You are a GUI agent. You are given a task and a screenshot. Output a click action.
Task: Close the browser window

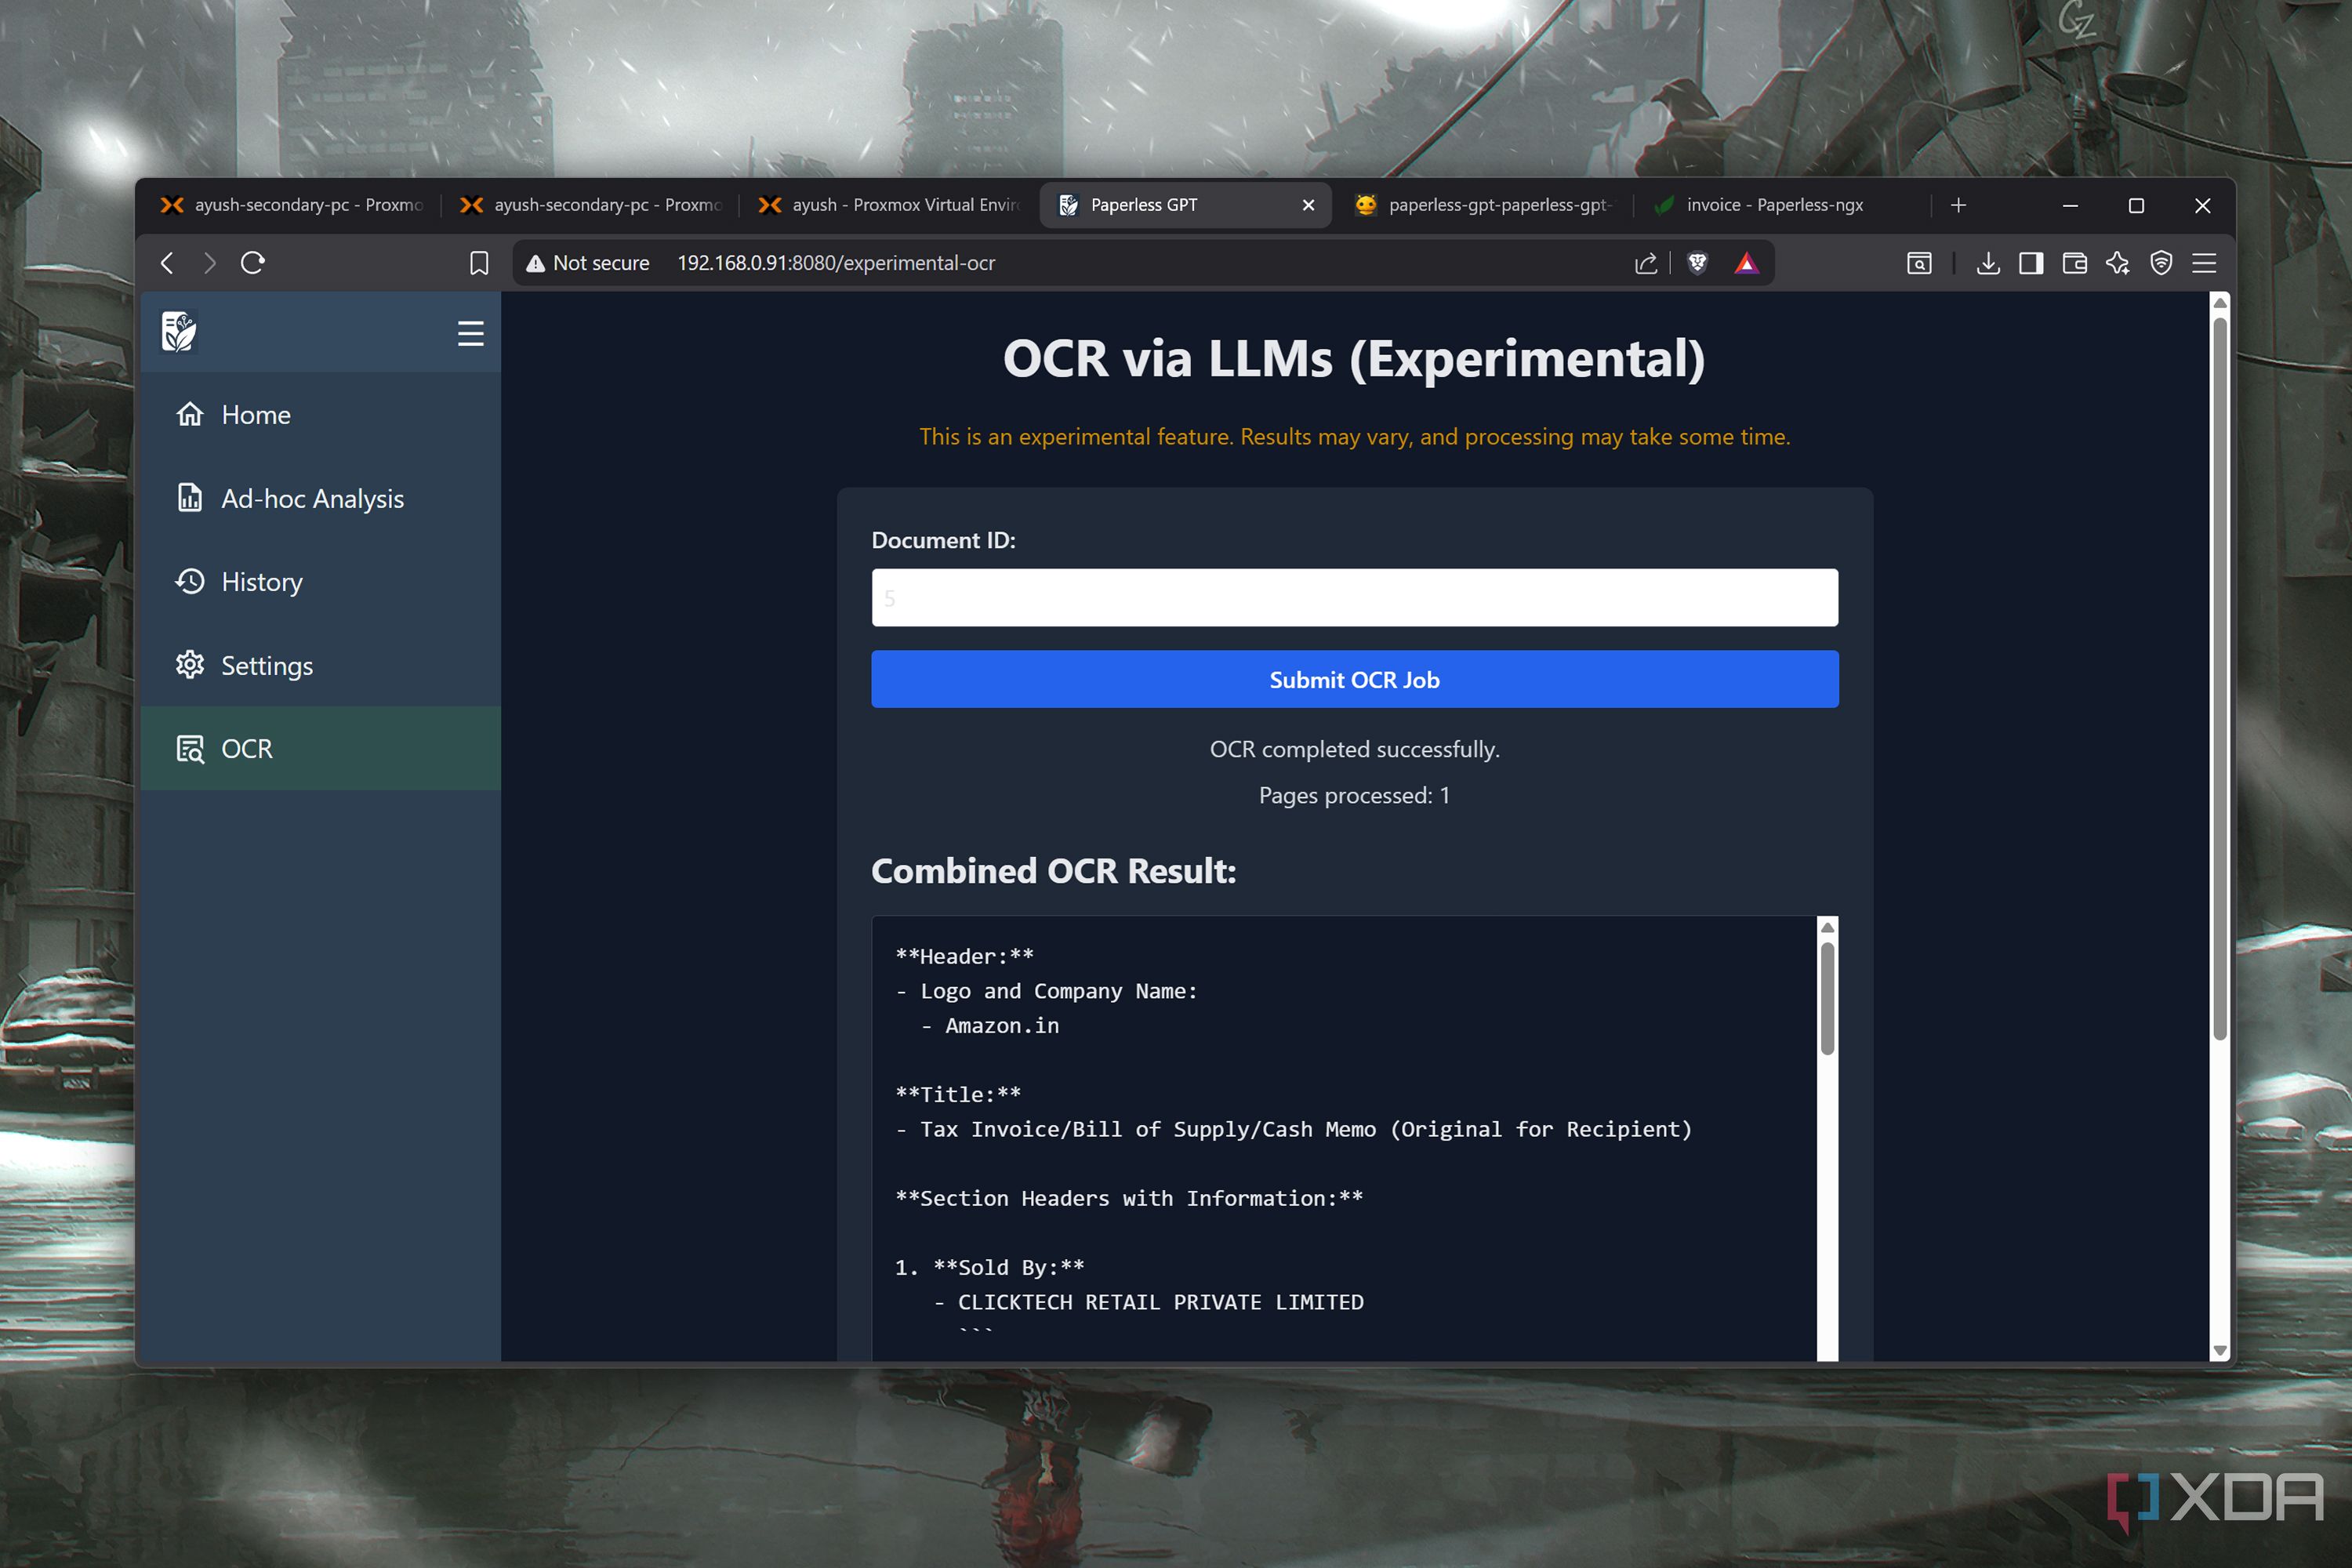tap(2202, 205)
